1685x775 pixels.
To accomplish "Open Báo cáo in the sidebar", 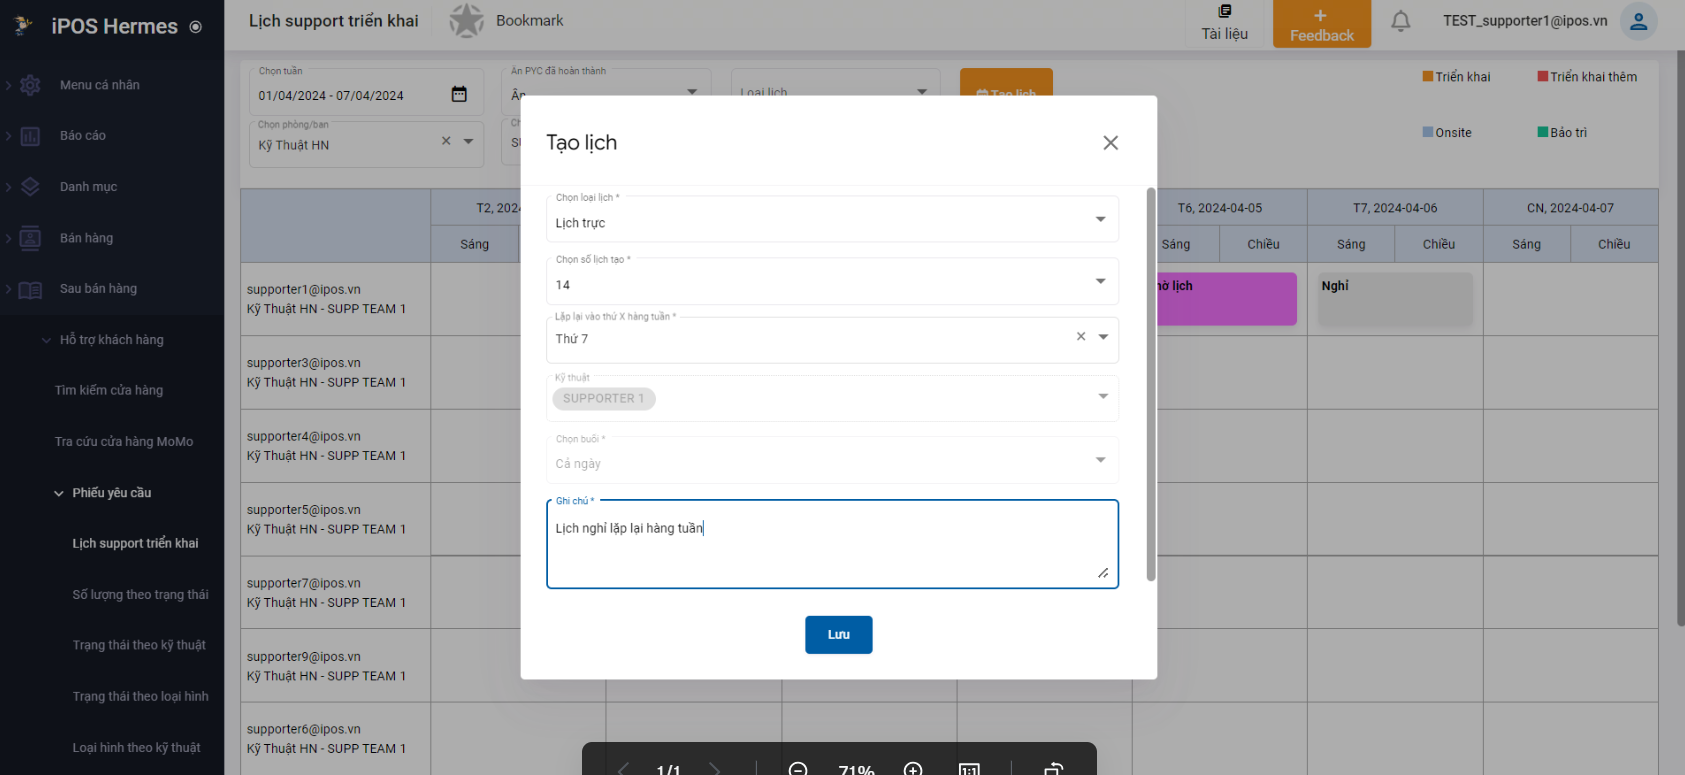I will coord(83,136).
